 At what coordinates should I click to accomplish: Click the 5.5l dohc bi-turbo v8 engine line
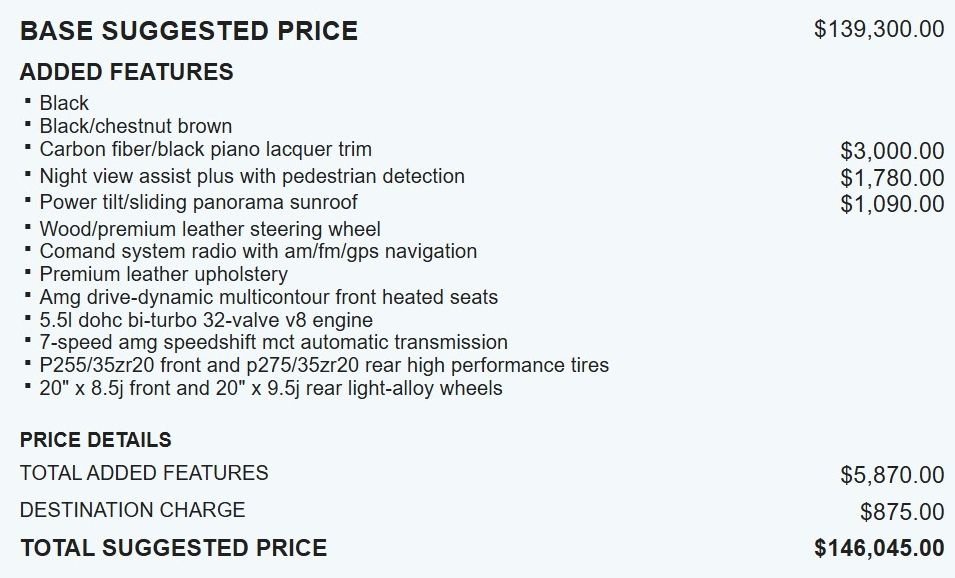coord(206,320)
